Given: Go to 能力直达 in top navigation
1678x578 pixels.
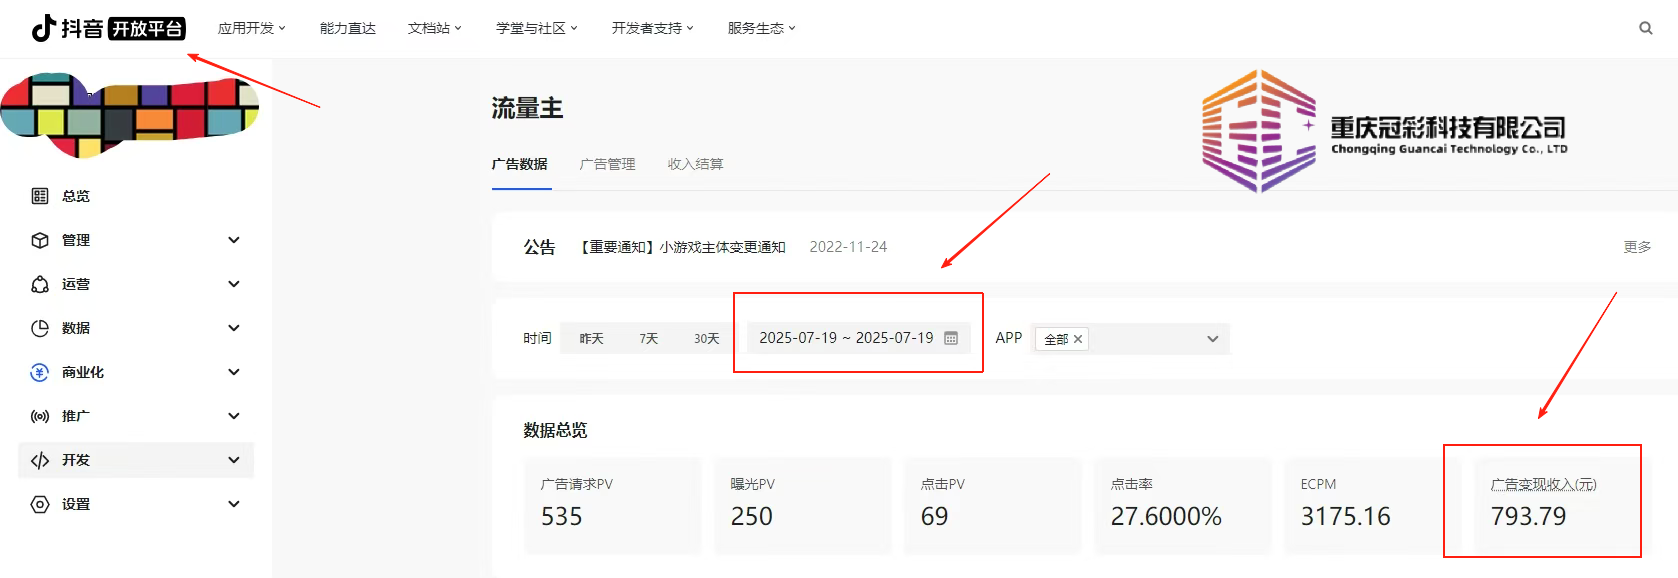Looking at the screenshot, I should click(x=348, y=28).
